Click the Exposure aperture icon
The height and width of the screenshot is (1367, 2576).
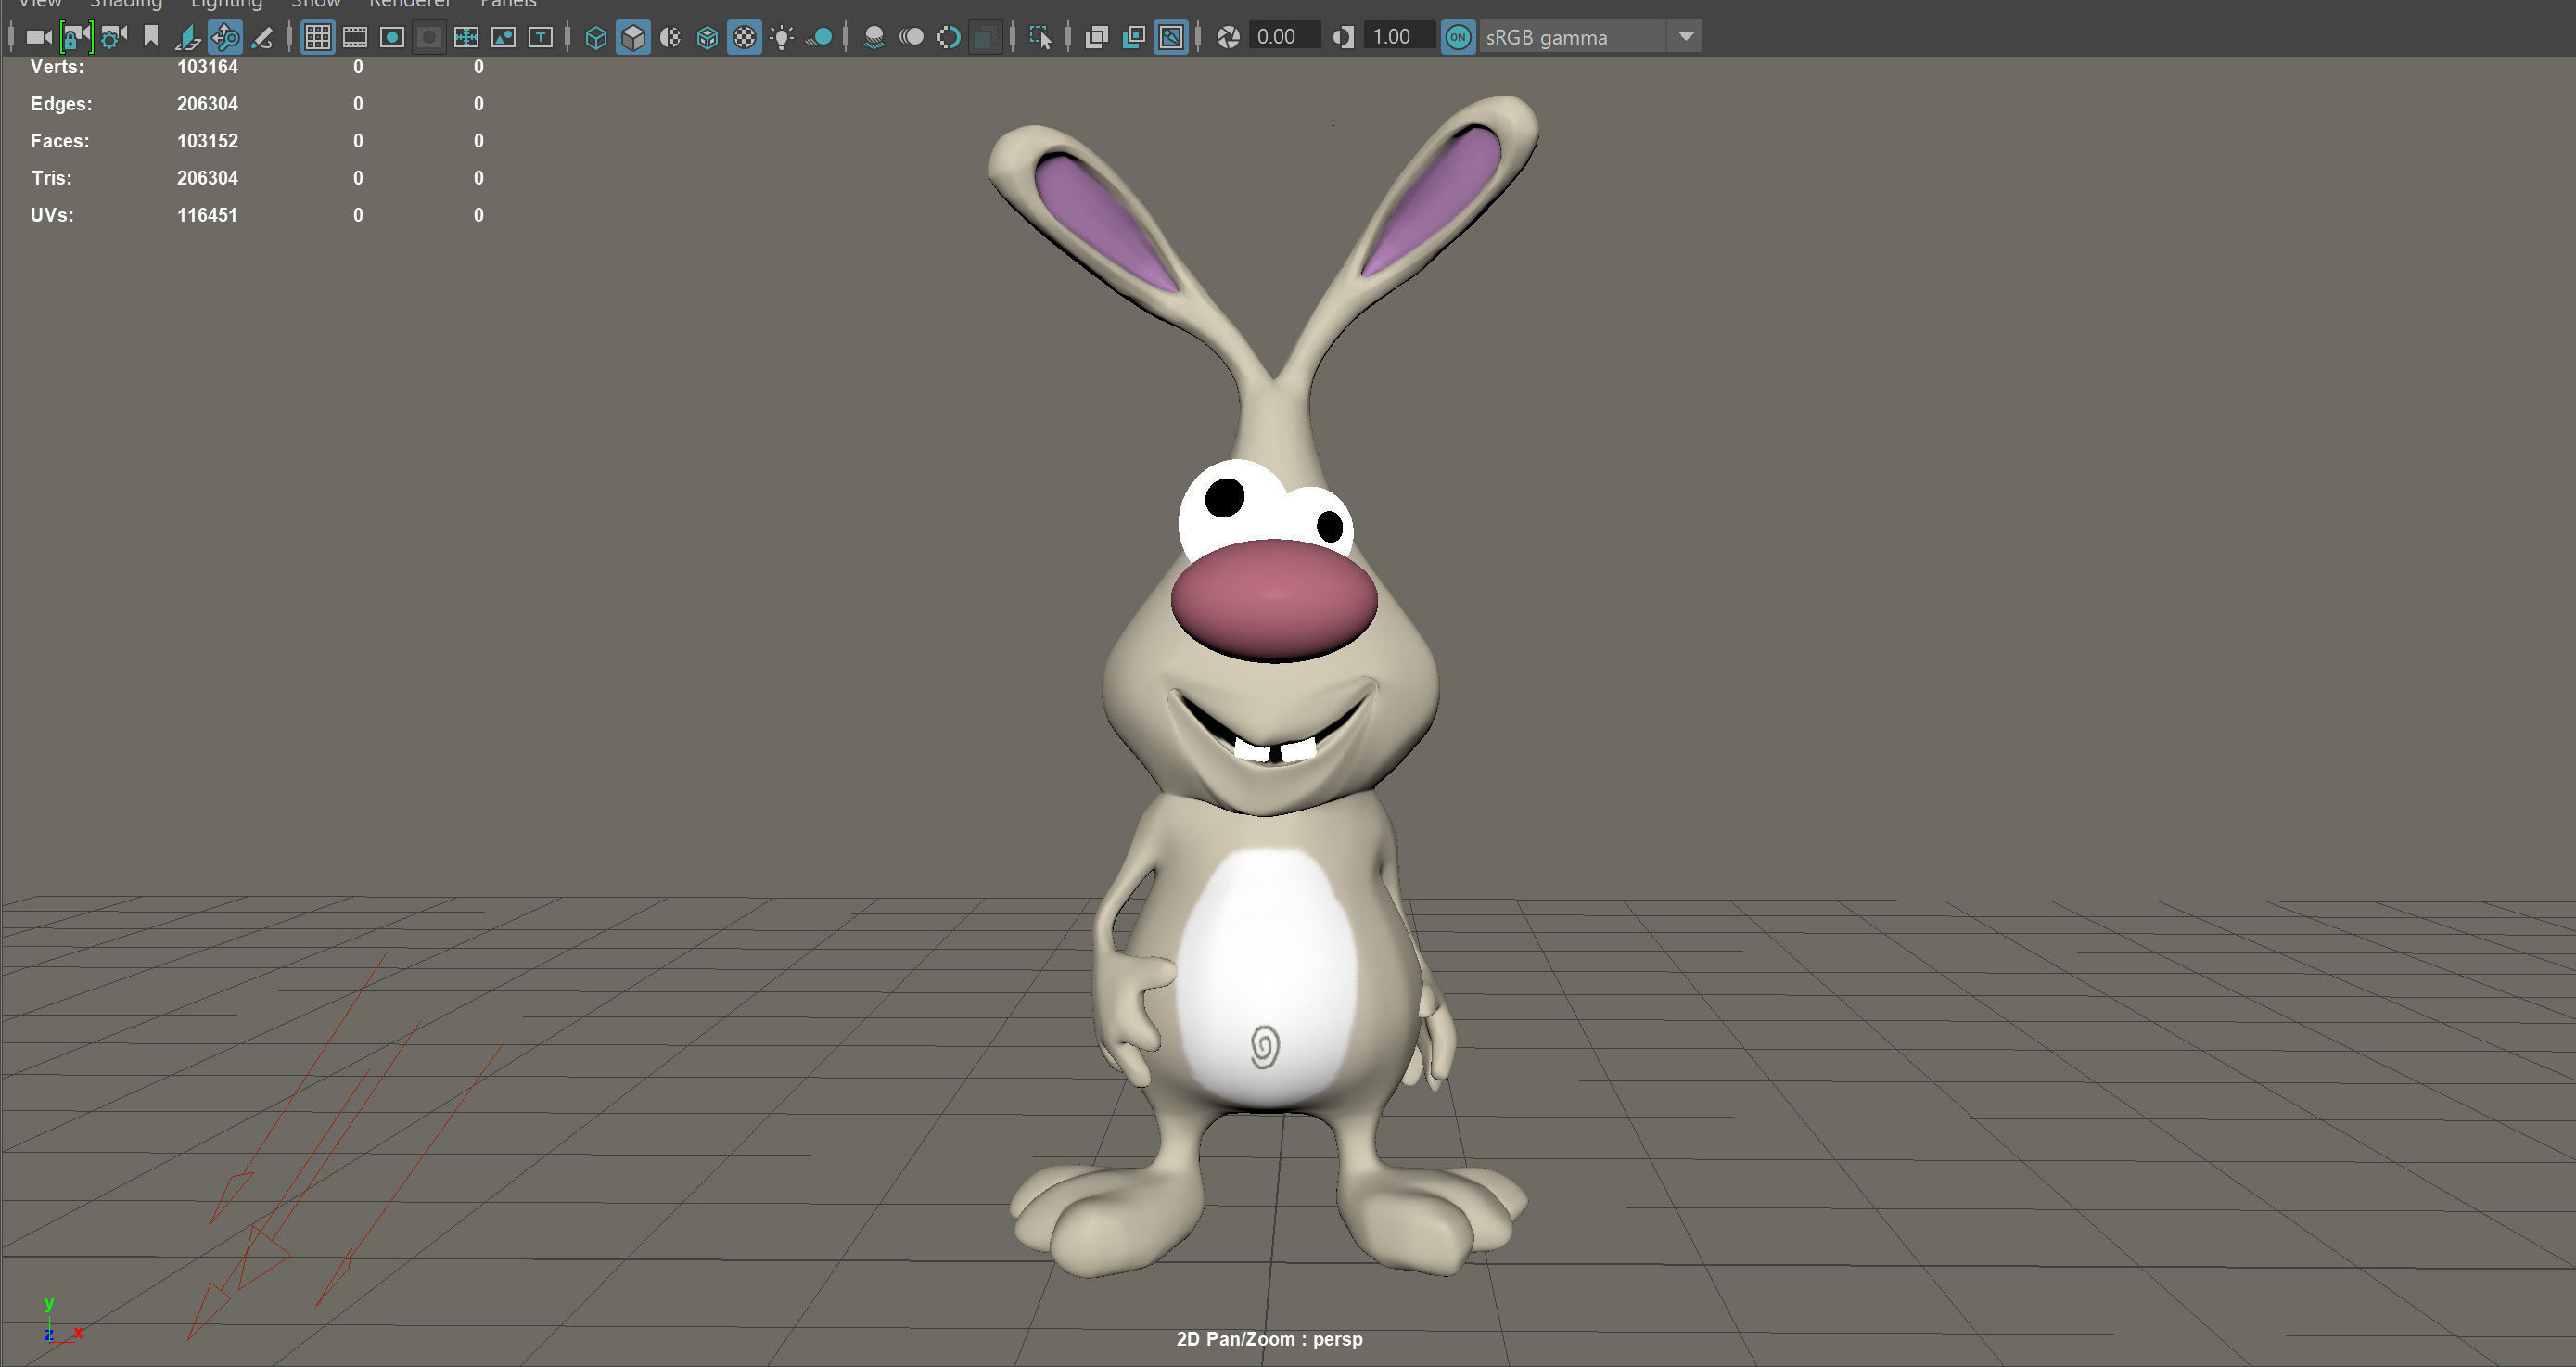coord(1228,37)
